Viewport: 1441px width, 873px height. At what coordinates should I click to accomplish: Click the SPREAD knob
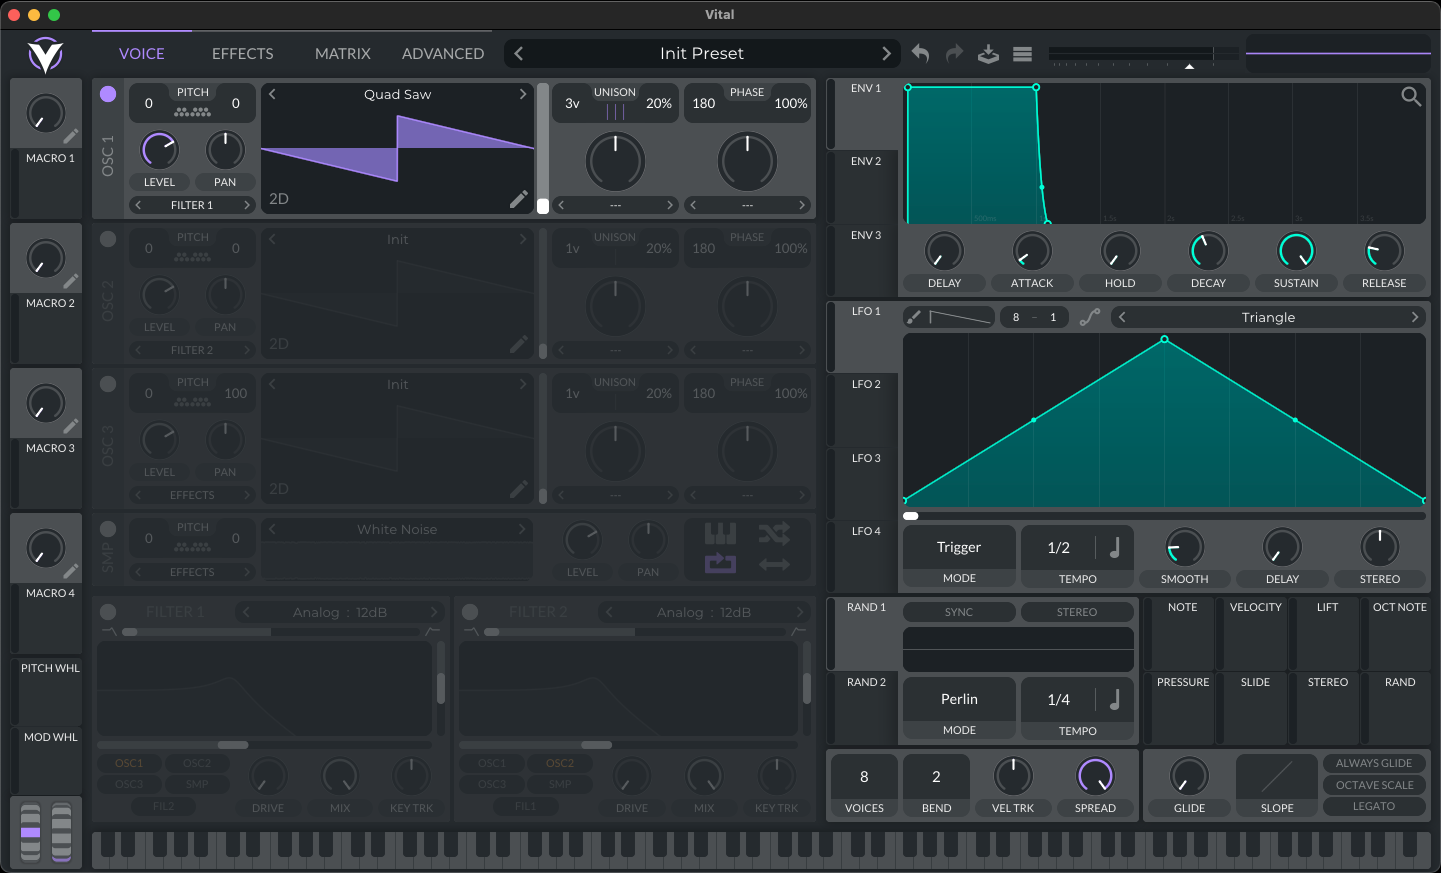click(1095, 776)
